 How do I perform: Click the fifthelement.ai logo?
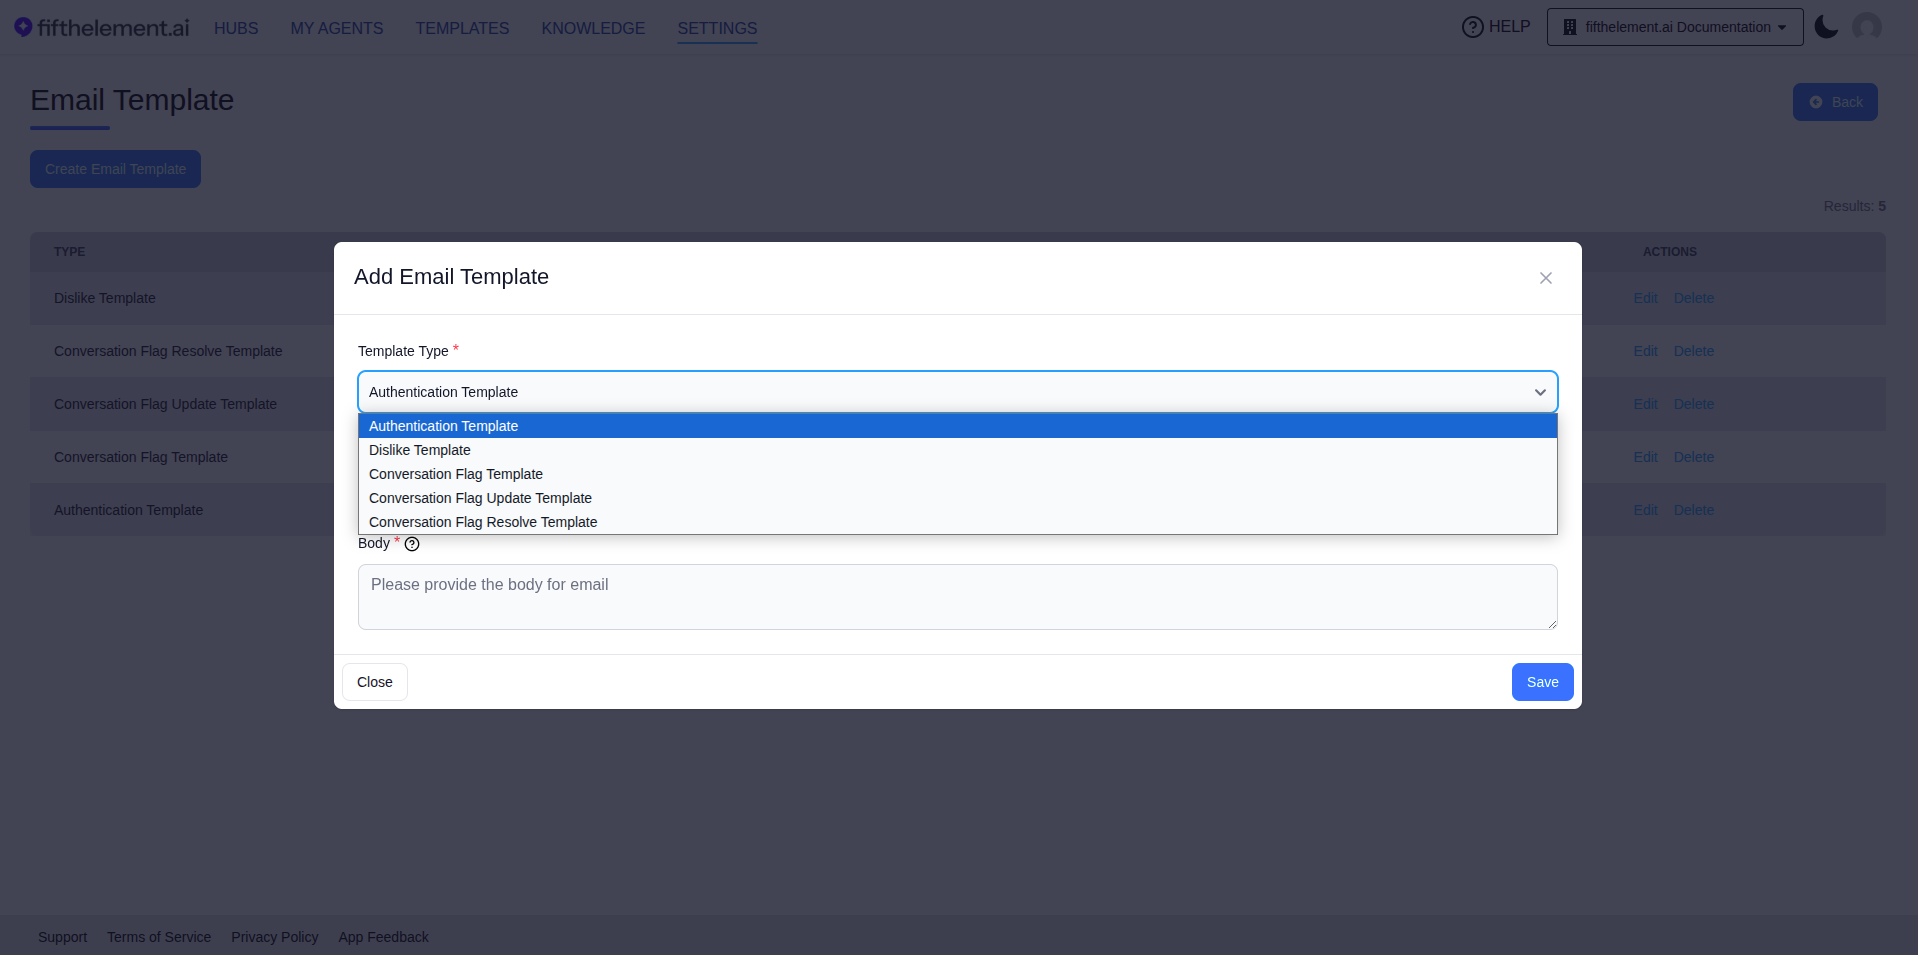102,28
